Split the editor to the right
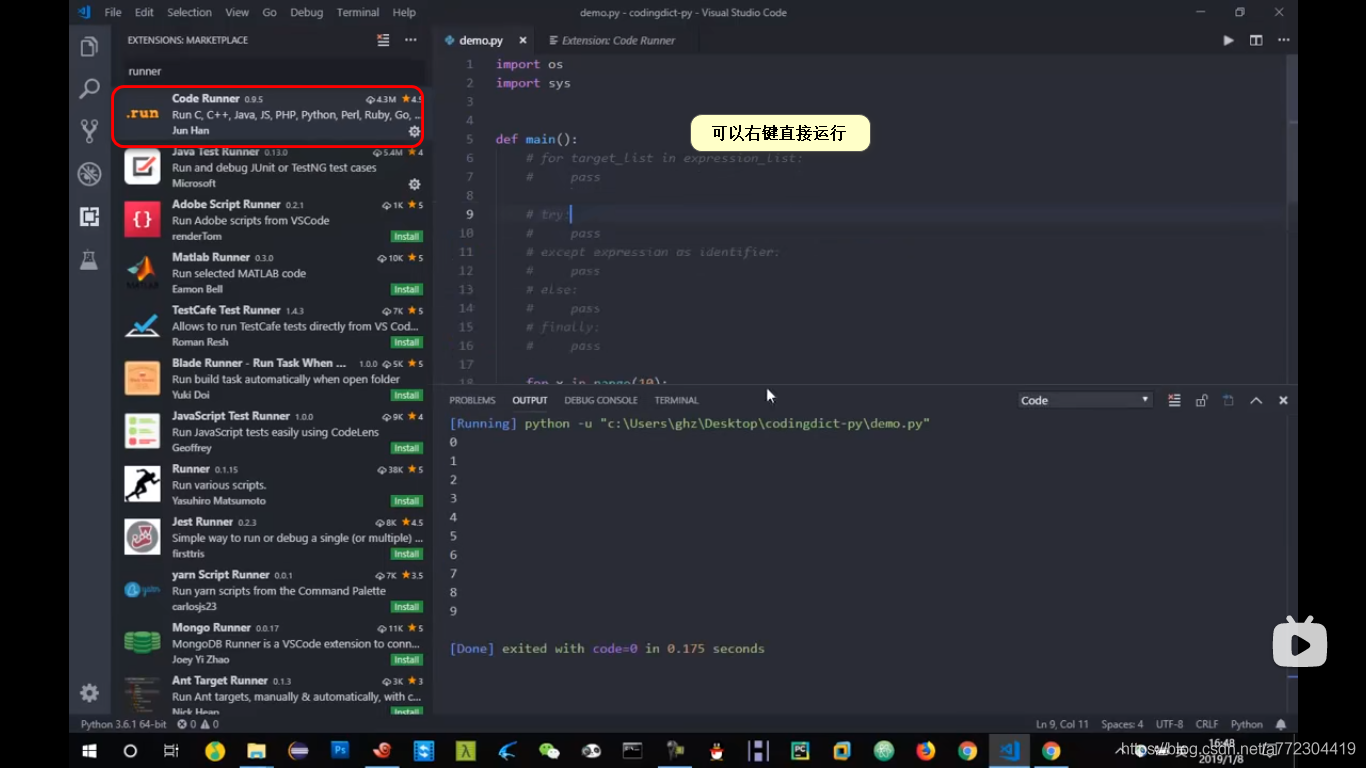 (1256, 40)
